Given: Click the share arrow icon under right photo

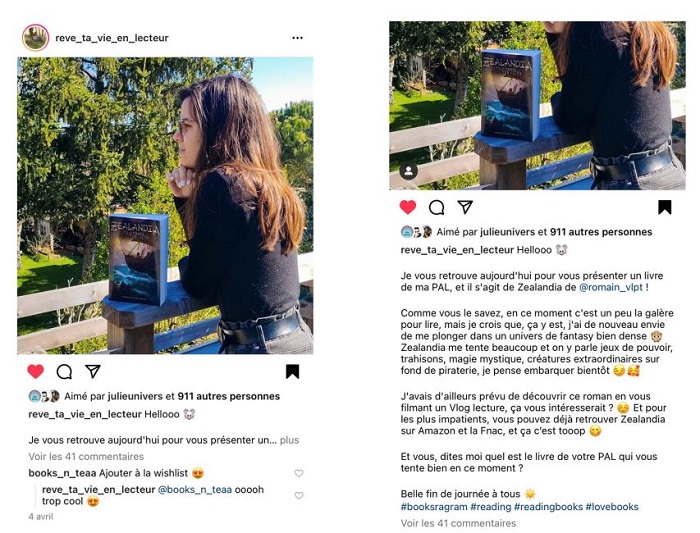Looking at the screenshot, I should (x=465, y=207).
